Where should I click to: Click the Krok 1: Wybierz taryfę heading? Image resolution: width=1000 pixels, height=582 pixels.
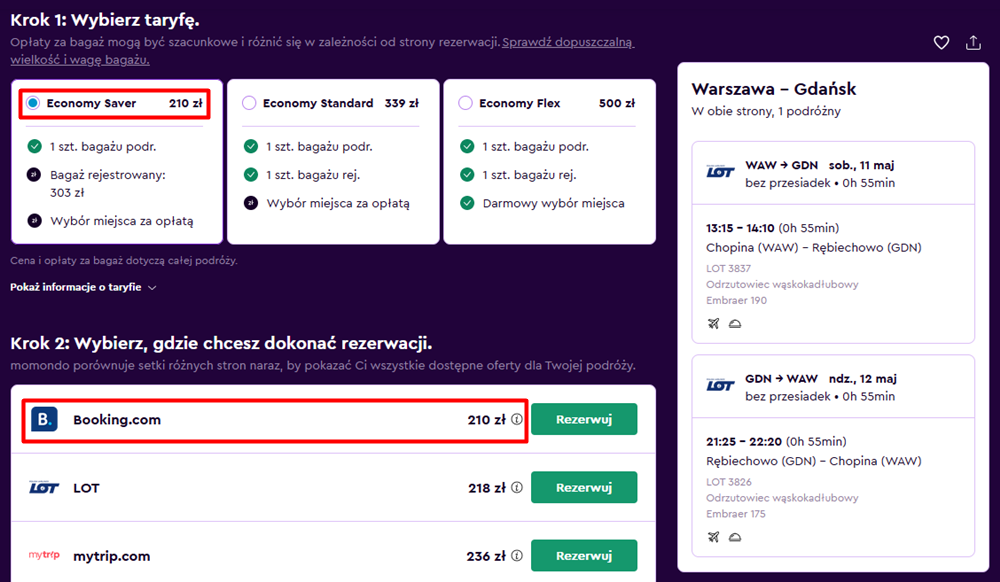(105, 20)
